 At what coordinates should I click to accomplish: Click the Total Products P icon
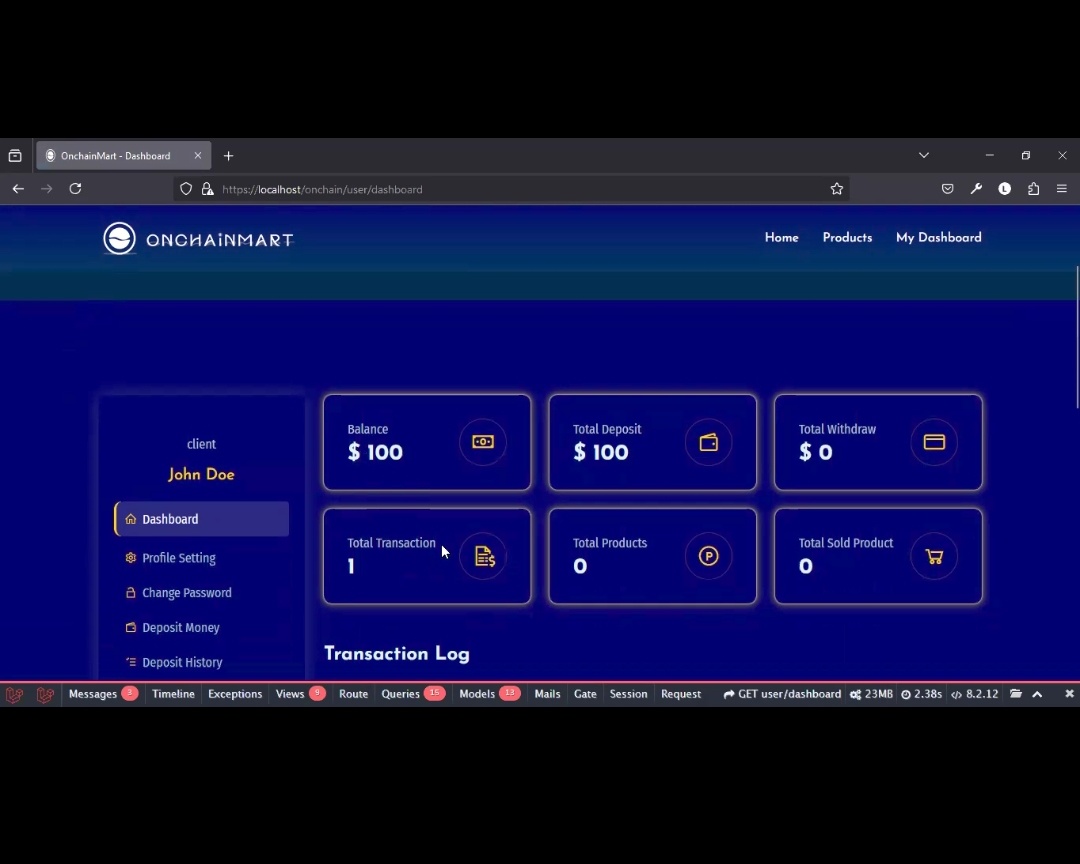709,556
